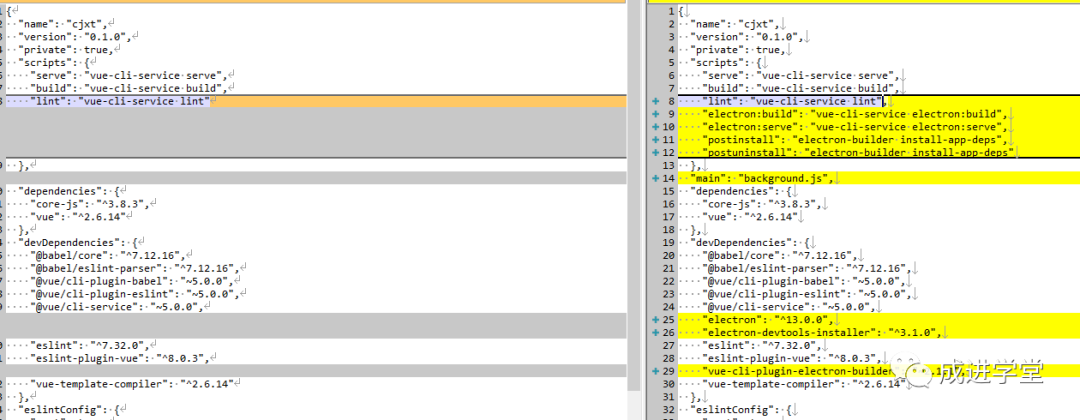
Task: Click the plus marker beside electron:build line 9
Action: (x=655, y=114)
